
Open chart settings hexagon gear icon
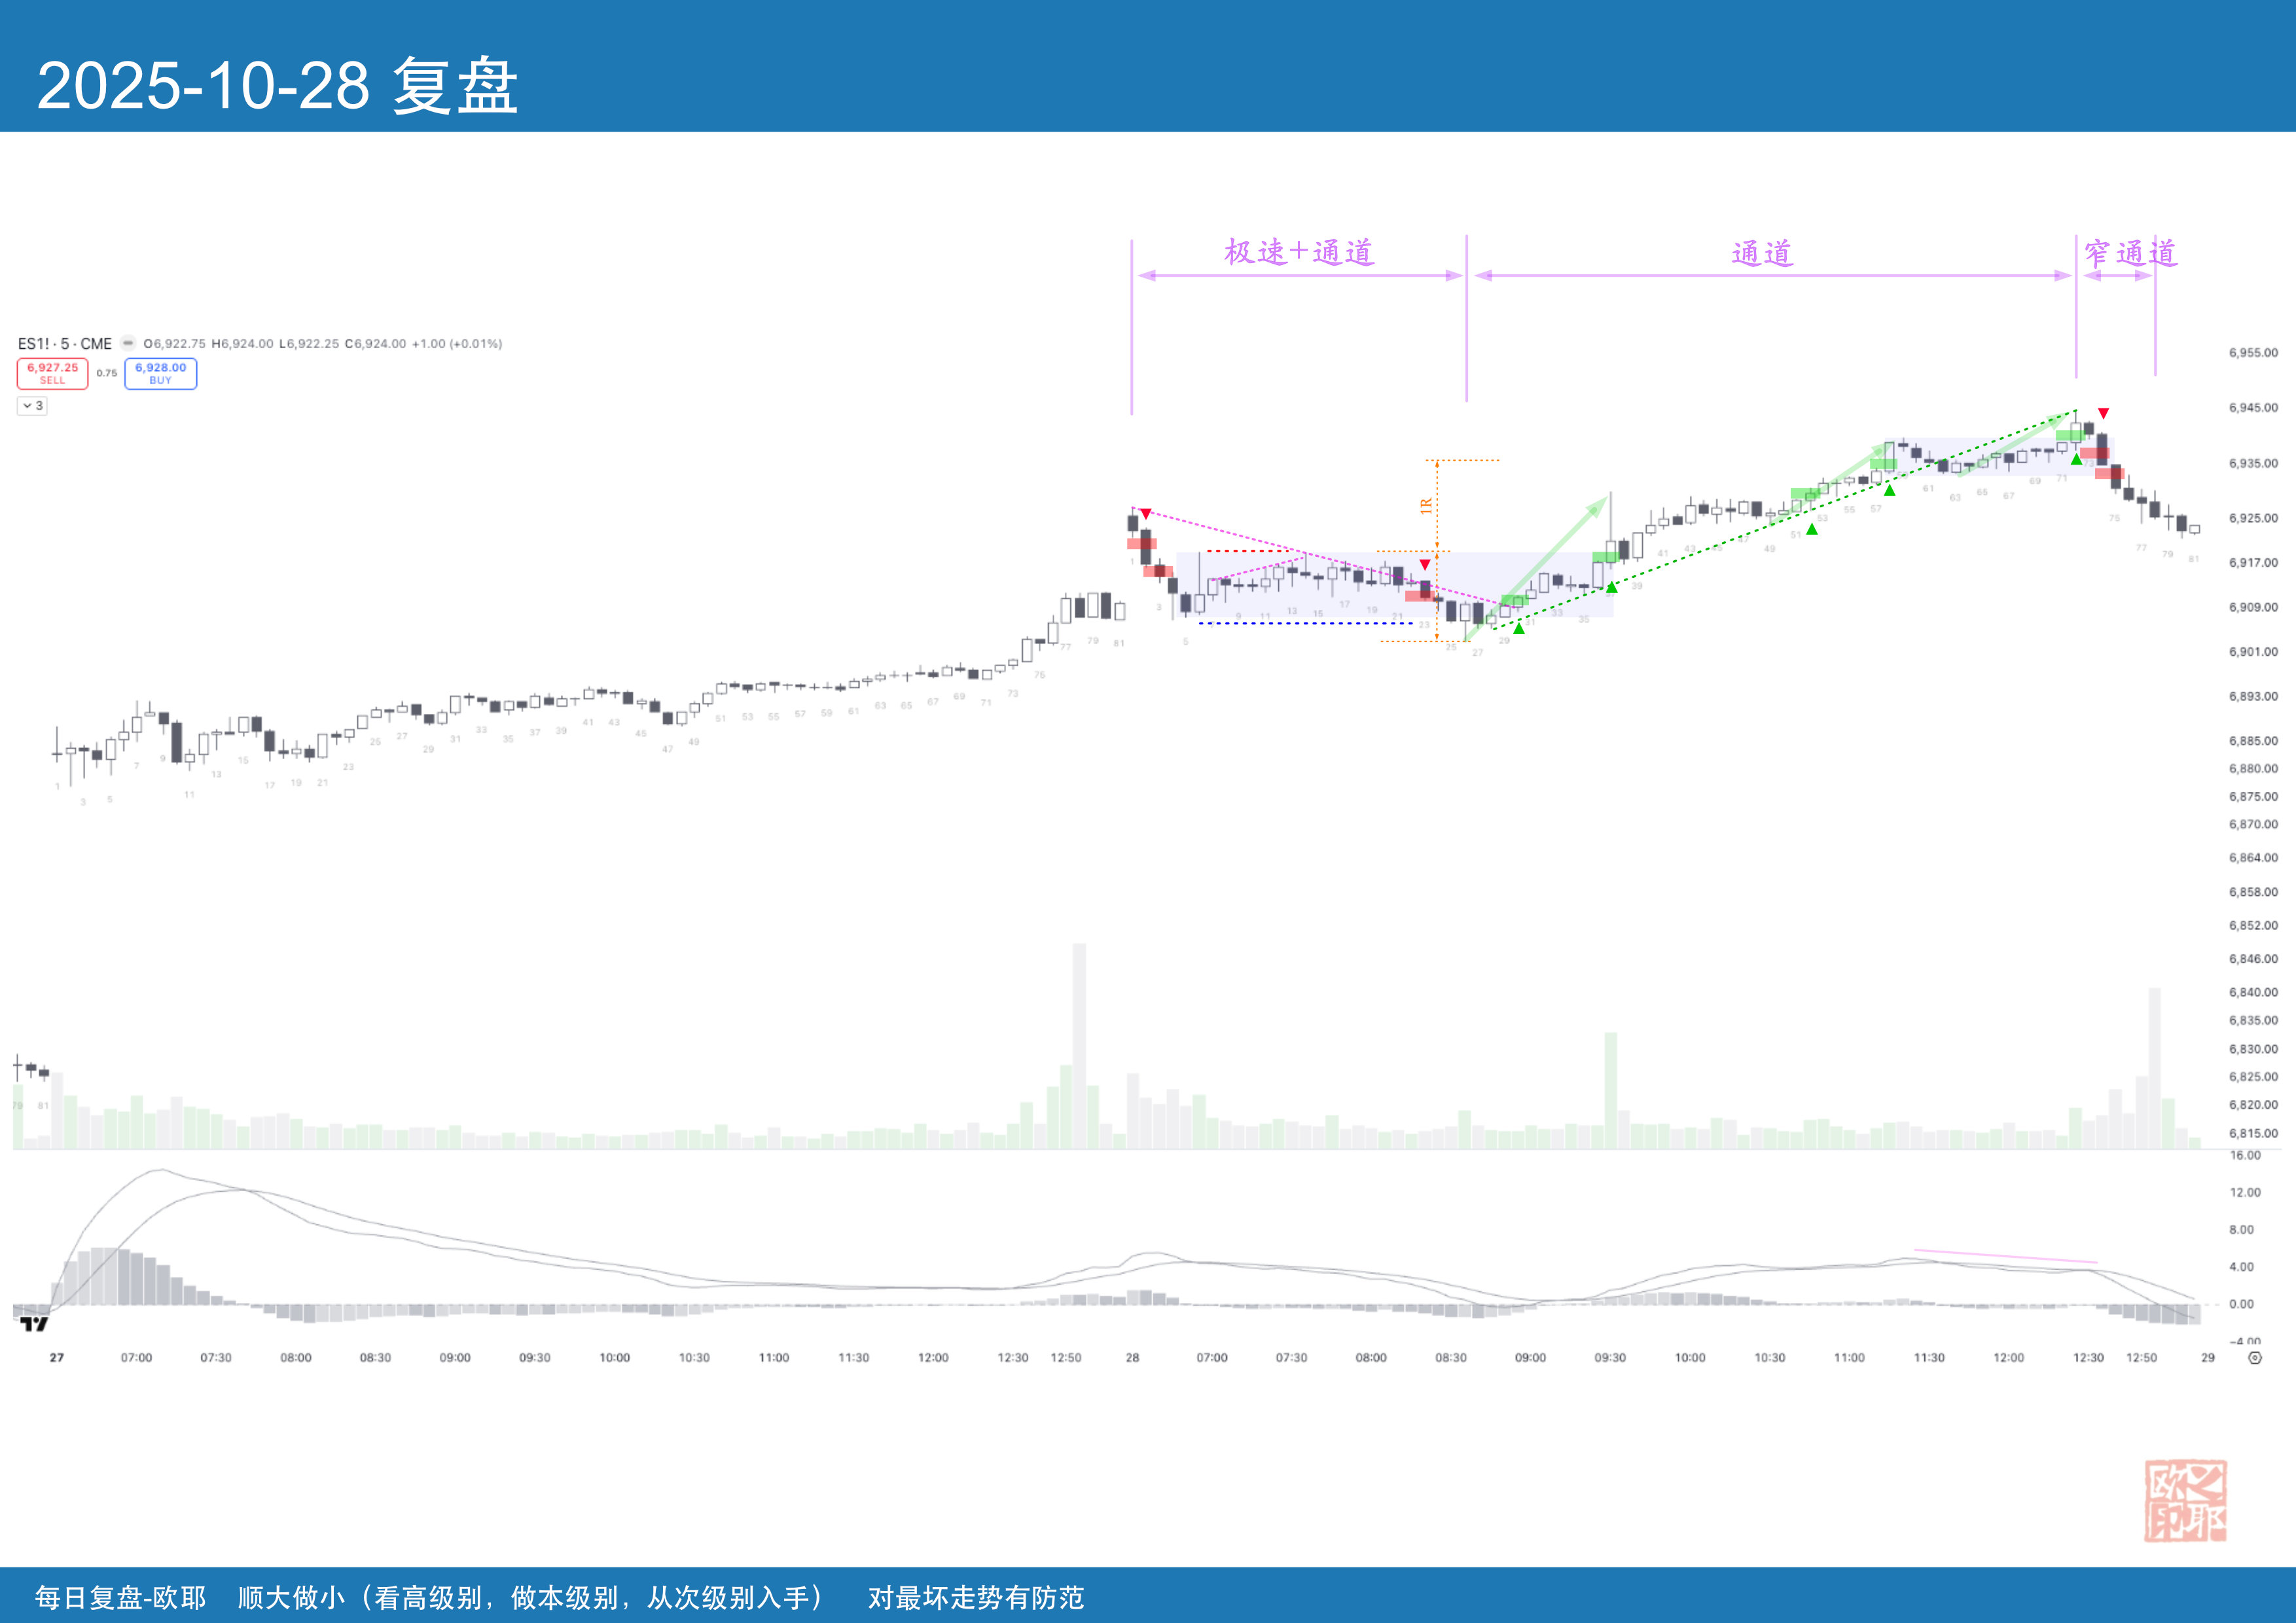pos(2254,1358)
